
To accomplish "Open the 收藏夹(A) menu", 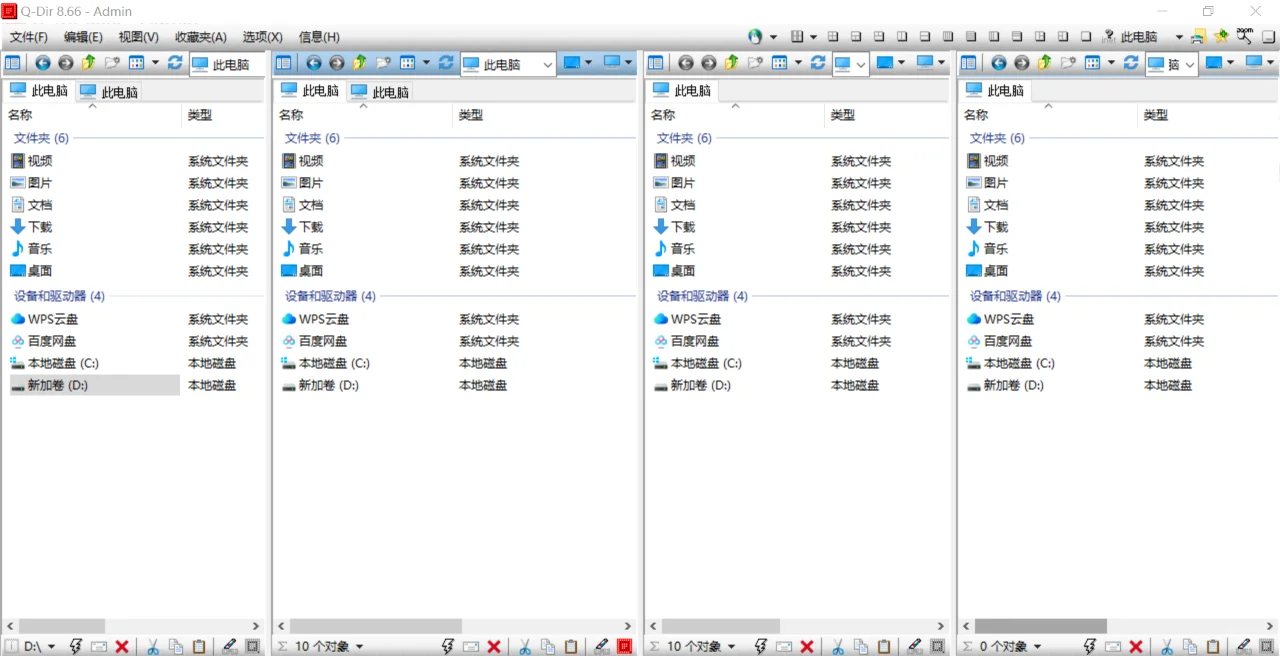I will click(x=200, y=37).
